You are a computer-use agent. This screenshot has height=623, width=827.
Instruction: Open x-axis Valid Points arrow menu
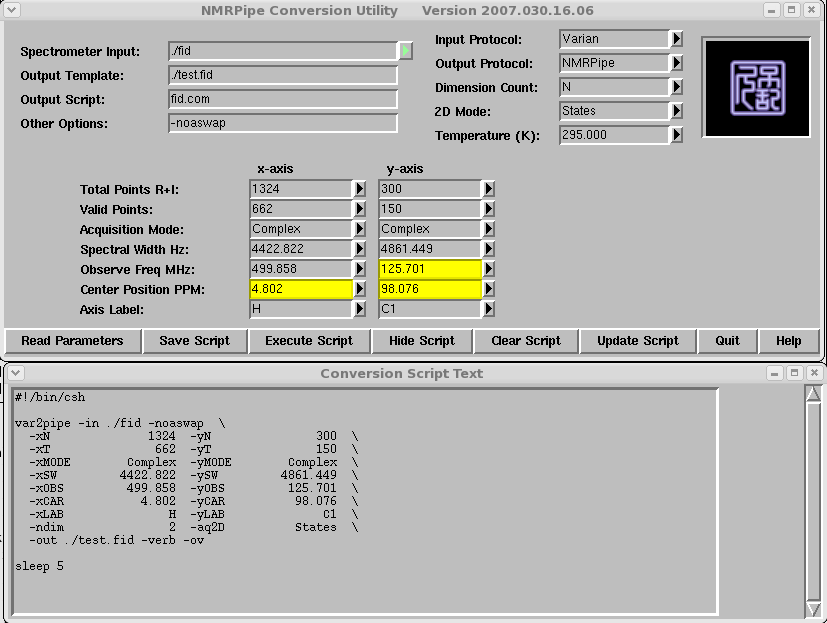point(360,209)
